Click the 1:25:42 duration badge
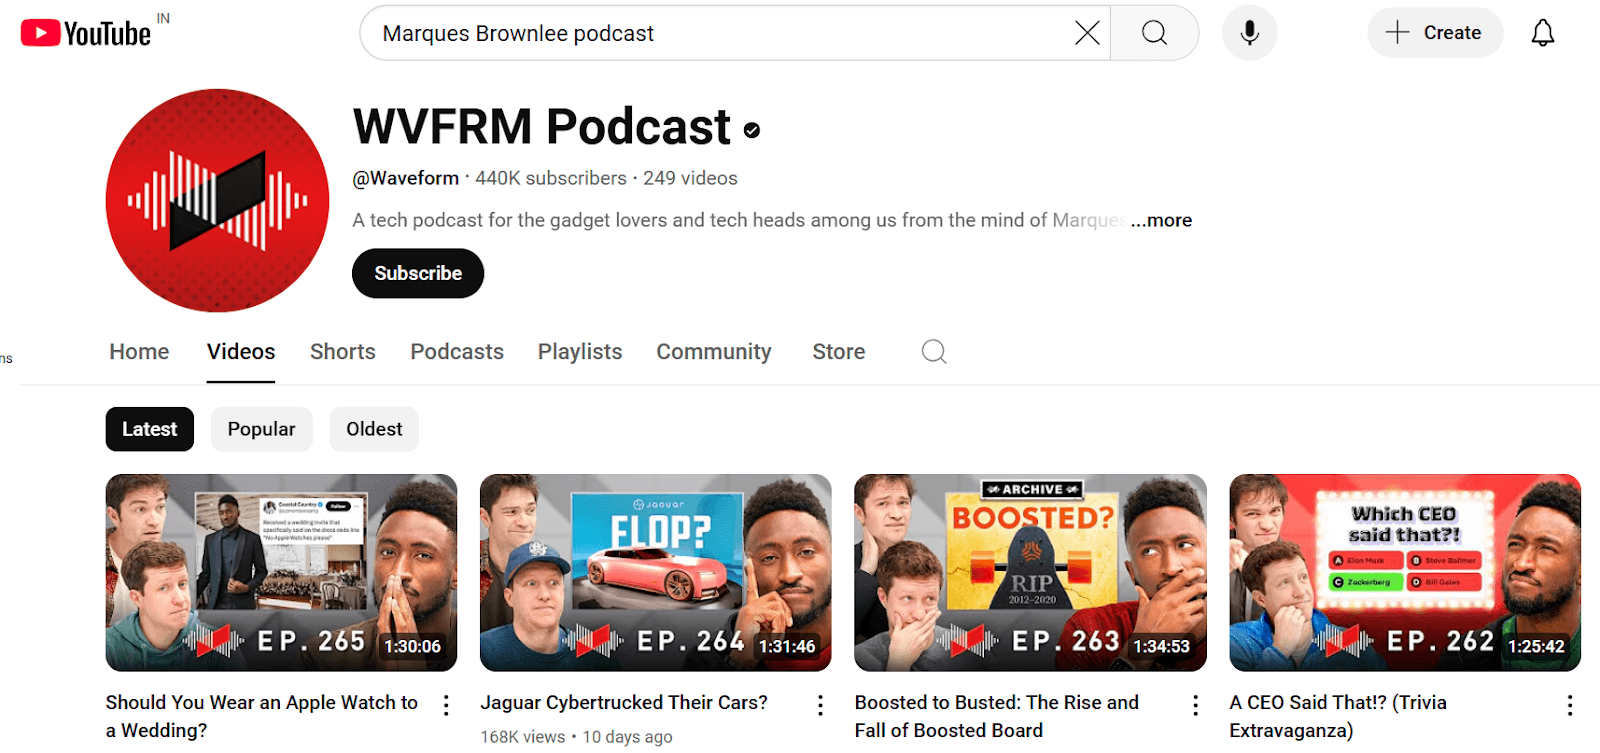This screenshot has height=753, width=1600. tap(1536, 647)
